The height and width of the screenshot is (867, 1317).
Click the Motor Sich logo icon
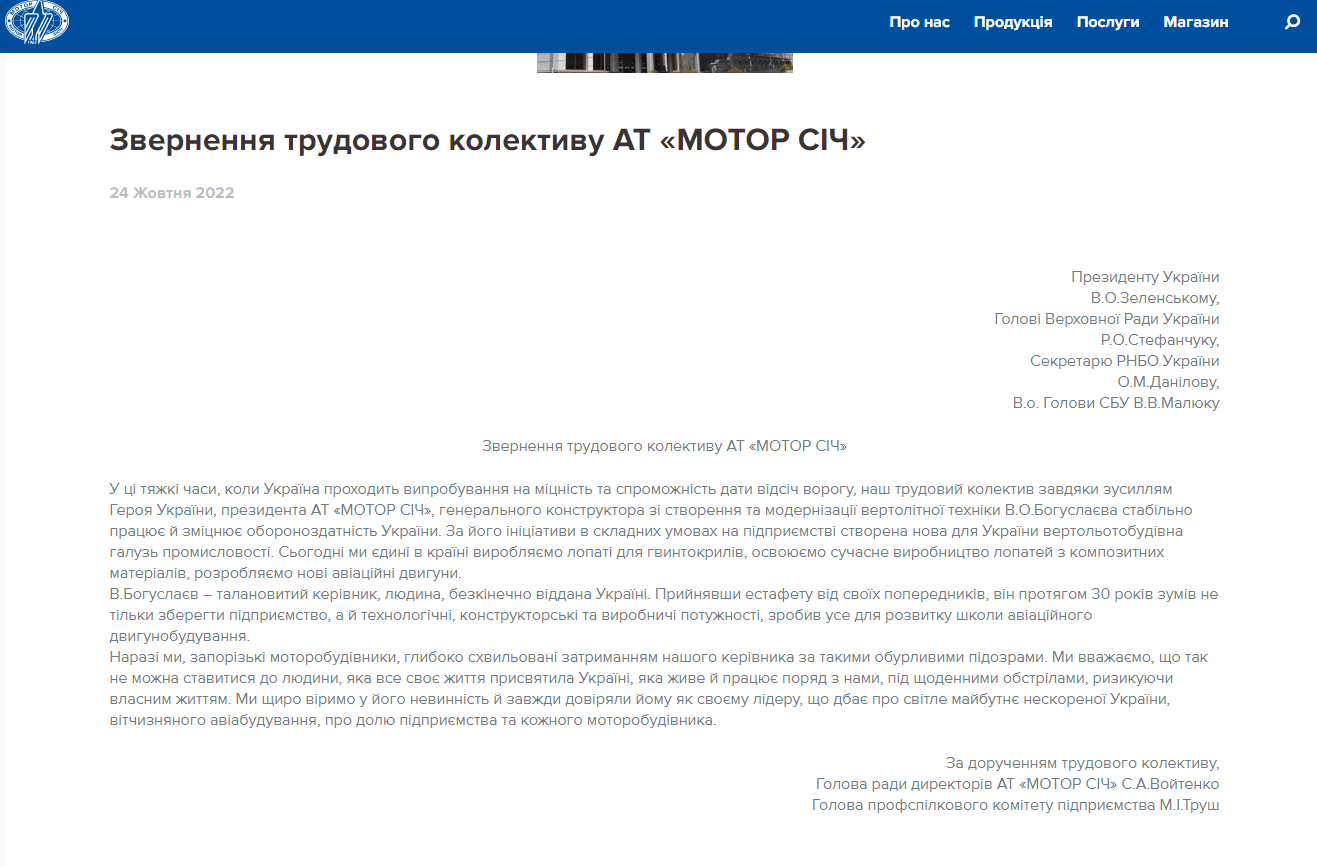37,24
